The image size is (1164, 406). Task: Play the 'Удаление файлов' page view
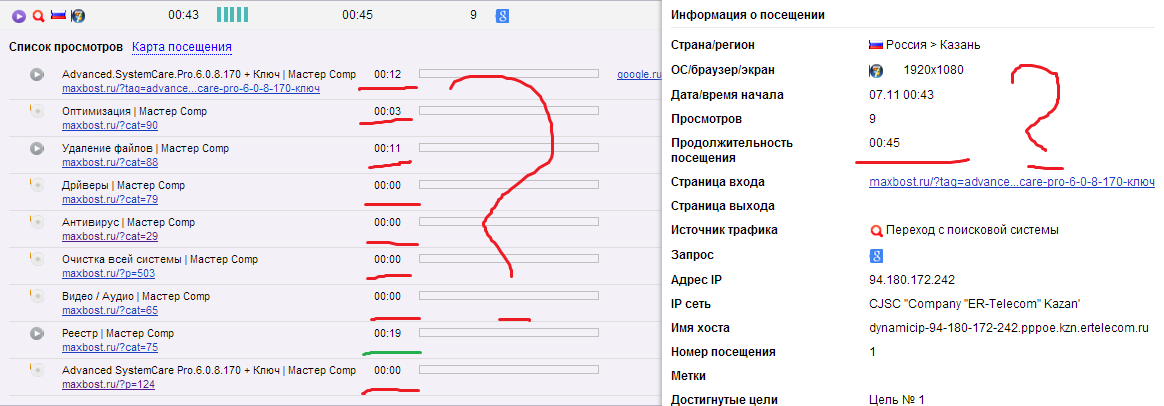click(36, 148)
